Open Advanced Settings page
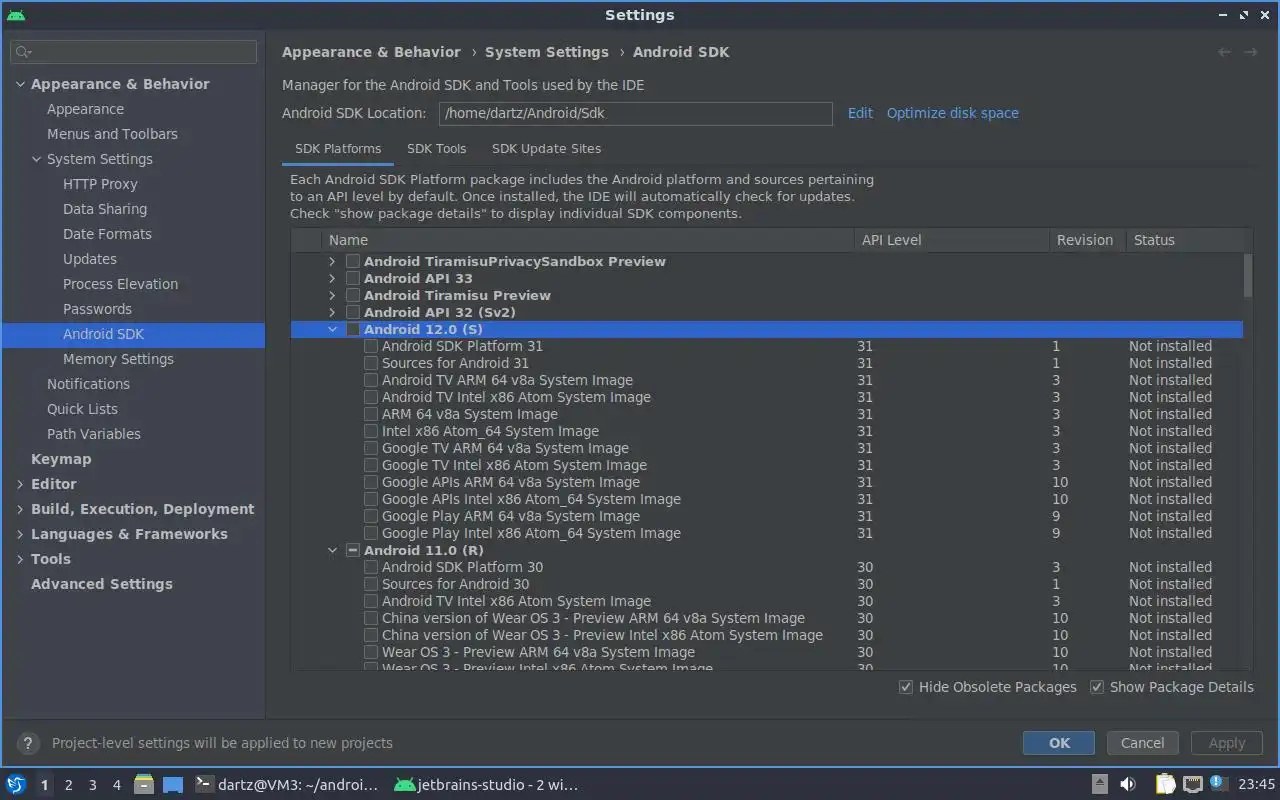Image resolution: width=1280 pixels, height=800 pixels. pyautogui.click(x=102, y=584)
